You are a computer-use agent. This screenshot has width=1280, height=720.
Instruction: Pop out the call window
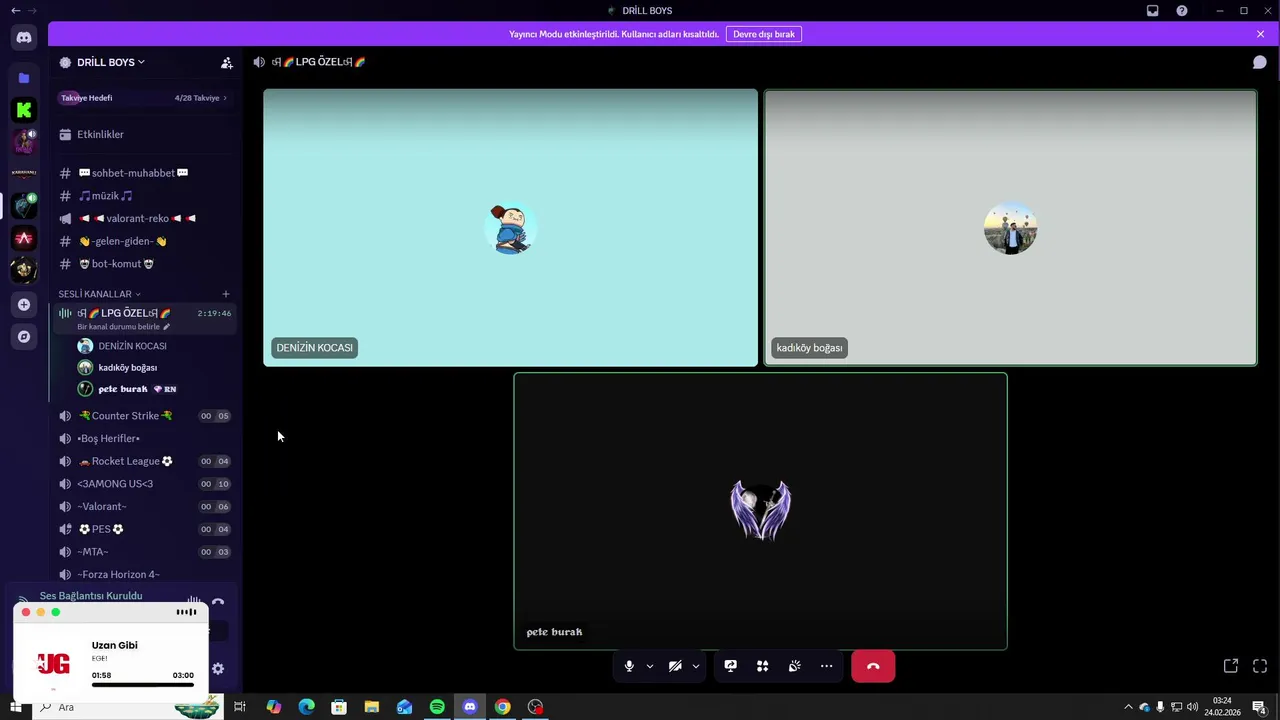(x=1231, y=666)
